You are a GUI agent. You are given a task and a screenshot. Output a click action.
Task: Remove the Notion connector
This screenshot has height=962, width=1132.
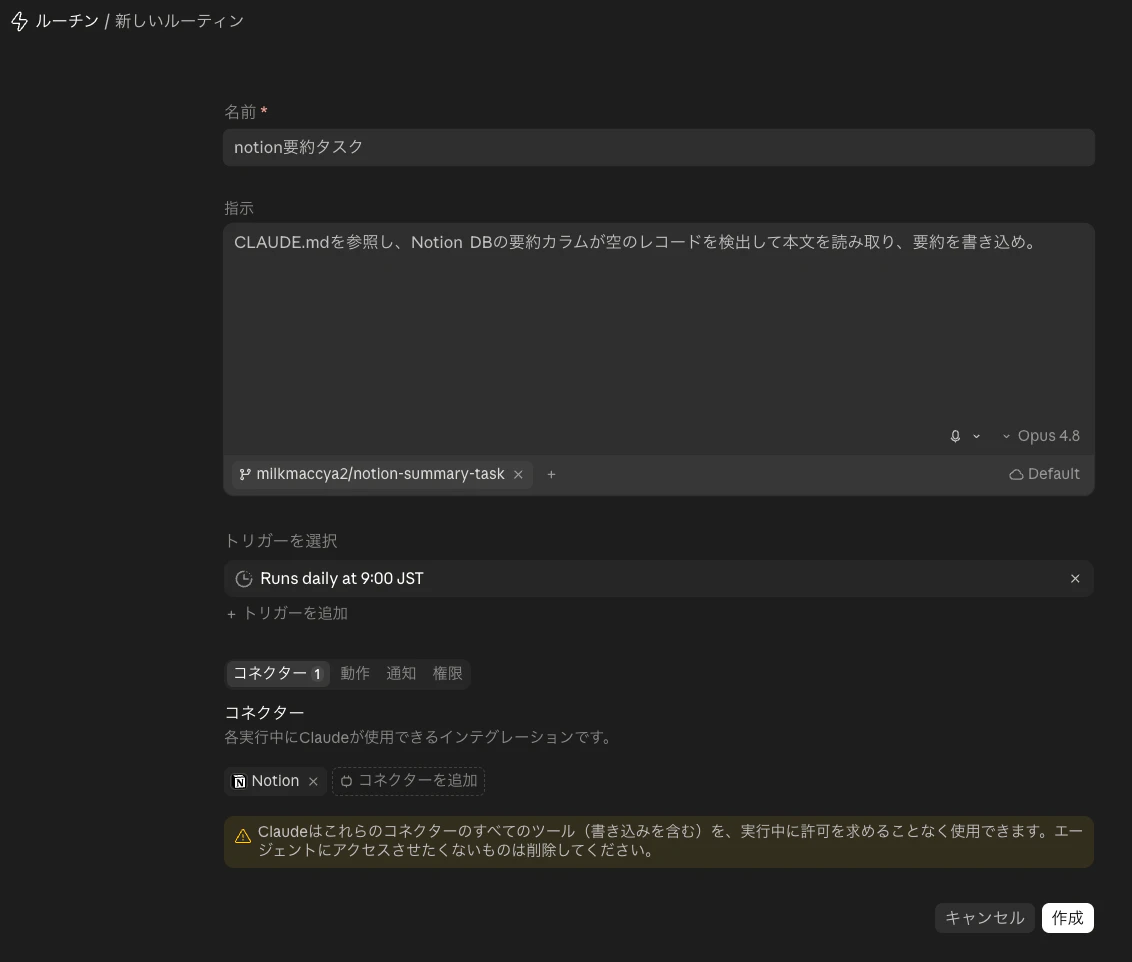(x=313, y=781)
